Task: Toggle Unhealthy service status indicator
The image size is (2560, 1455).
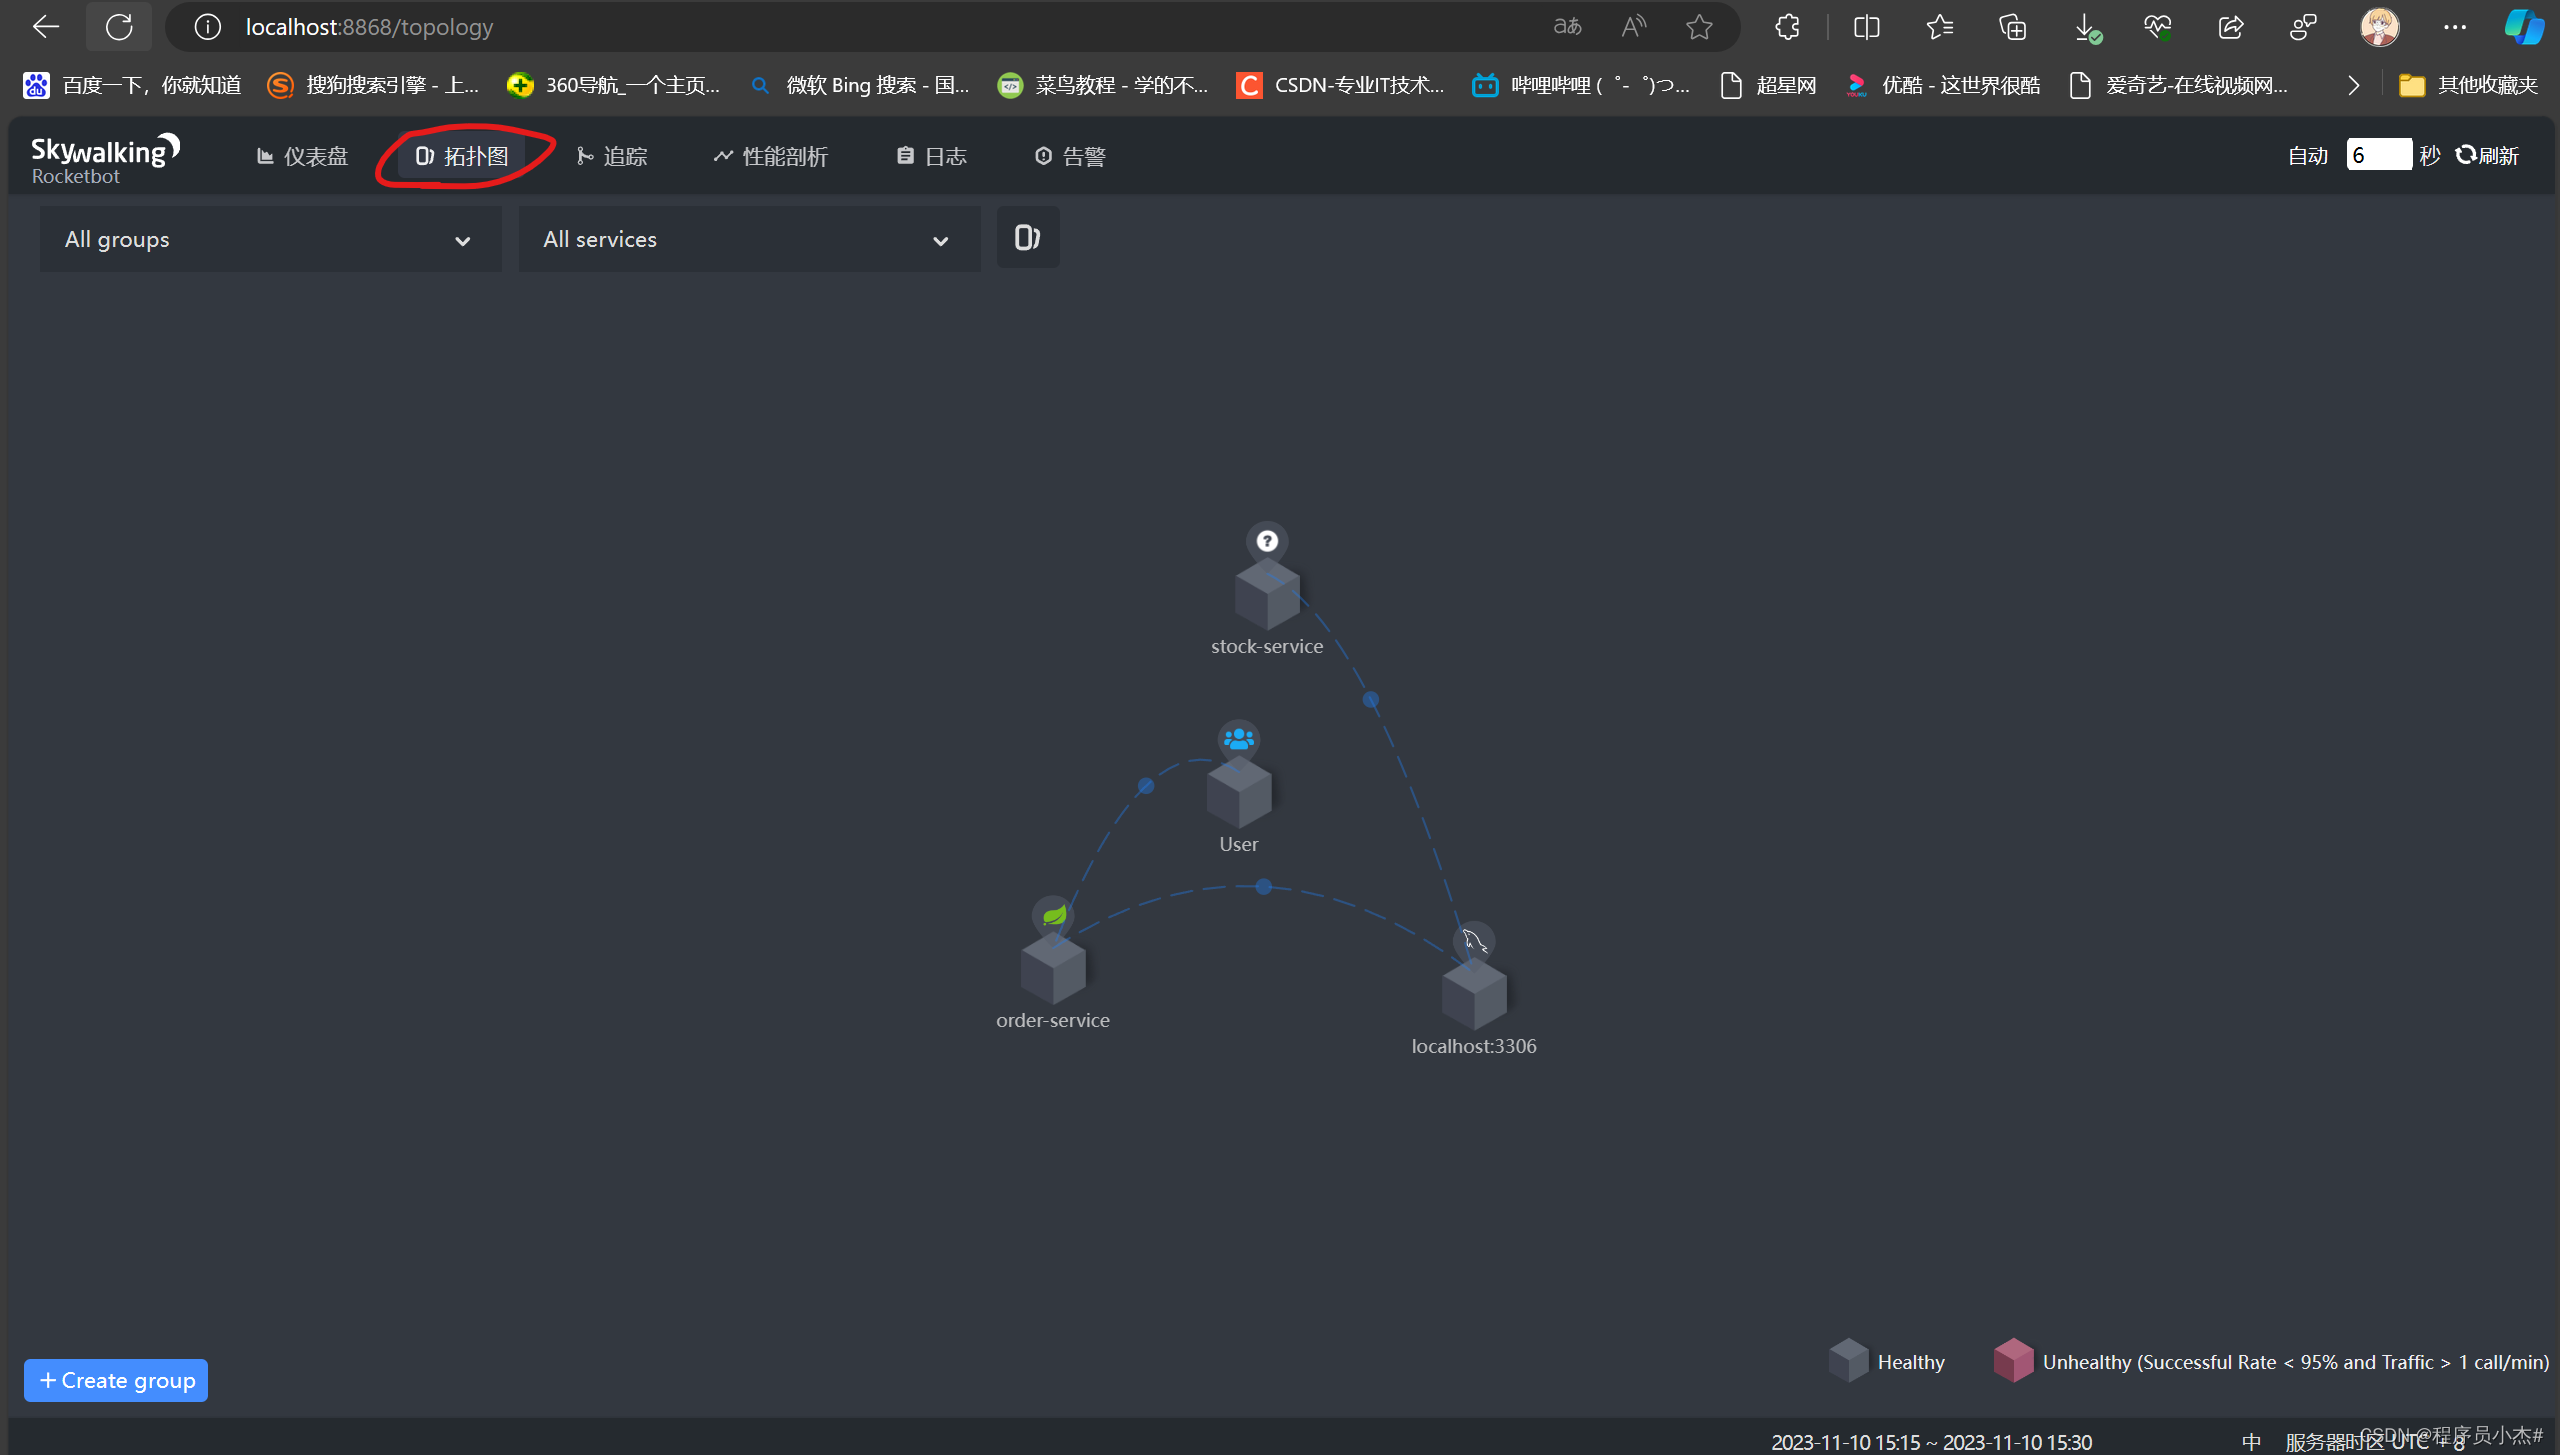Action: (x=2011, y=1362)
